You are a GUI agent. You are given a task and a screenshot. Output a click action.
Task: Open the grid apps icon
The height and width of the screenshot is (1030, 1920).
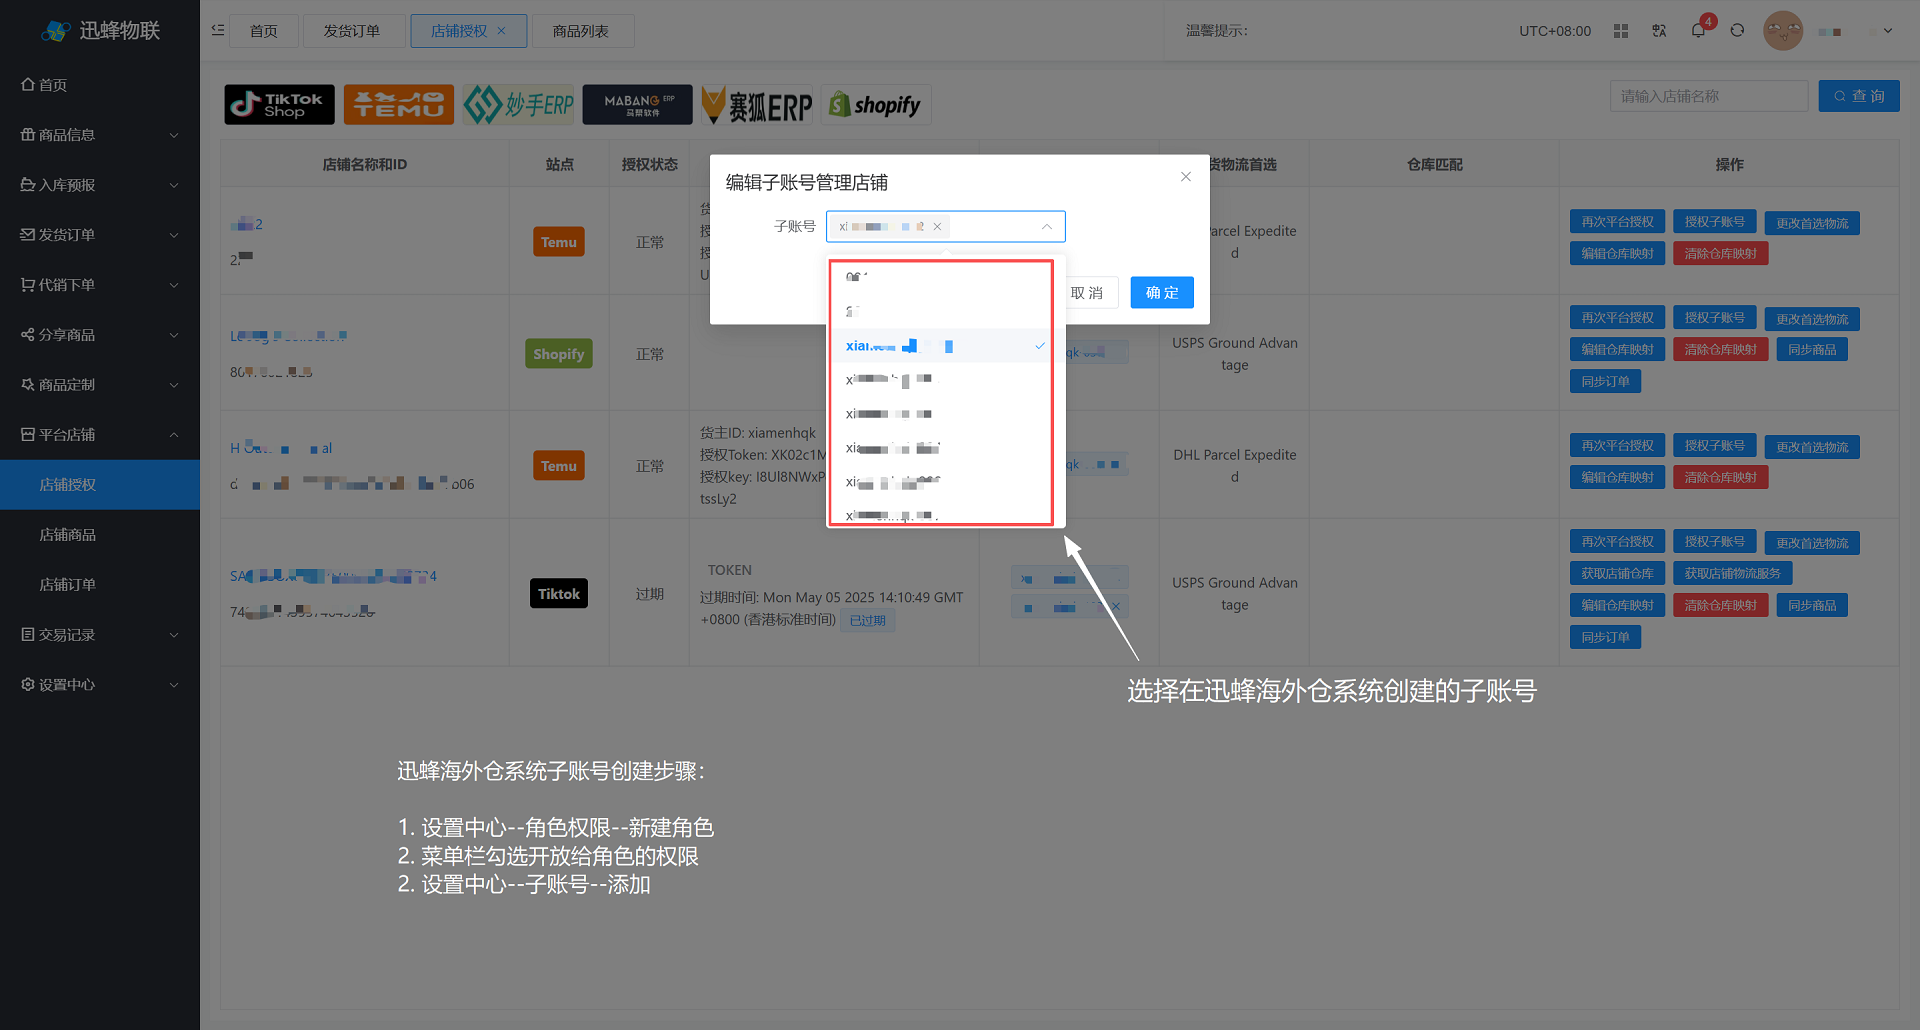point(1621,31)
